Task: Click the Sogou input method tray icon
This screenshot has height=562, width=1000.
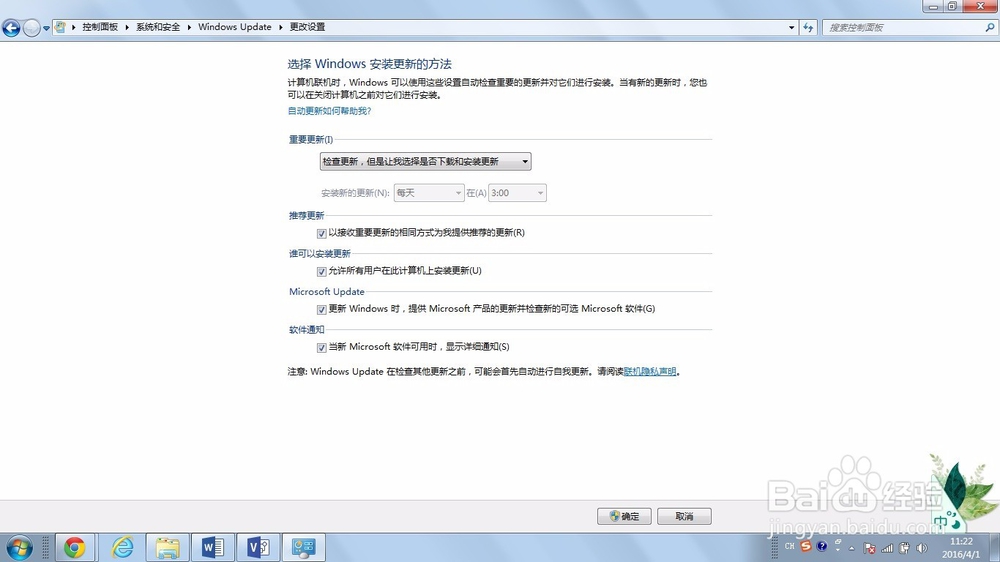Action: click(x=806, y=546)
